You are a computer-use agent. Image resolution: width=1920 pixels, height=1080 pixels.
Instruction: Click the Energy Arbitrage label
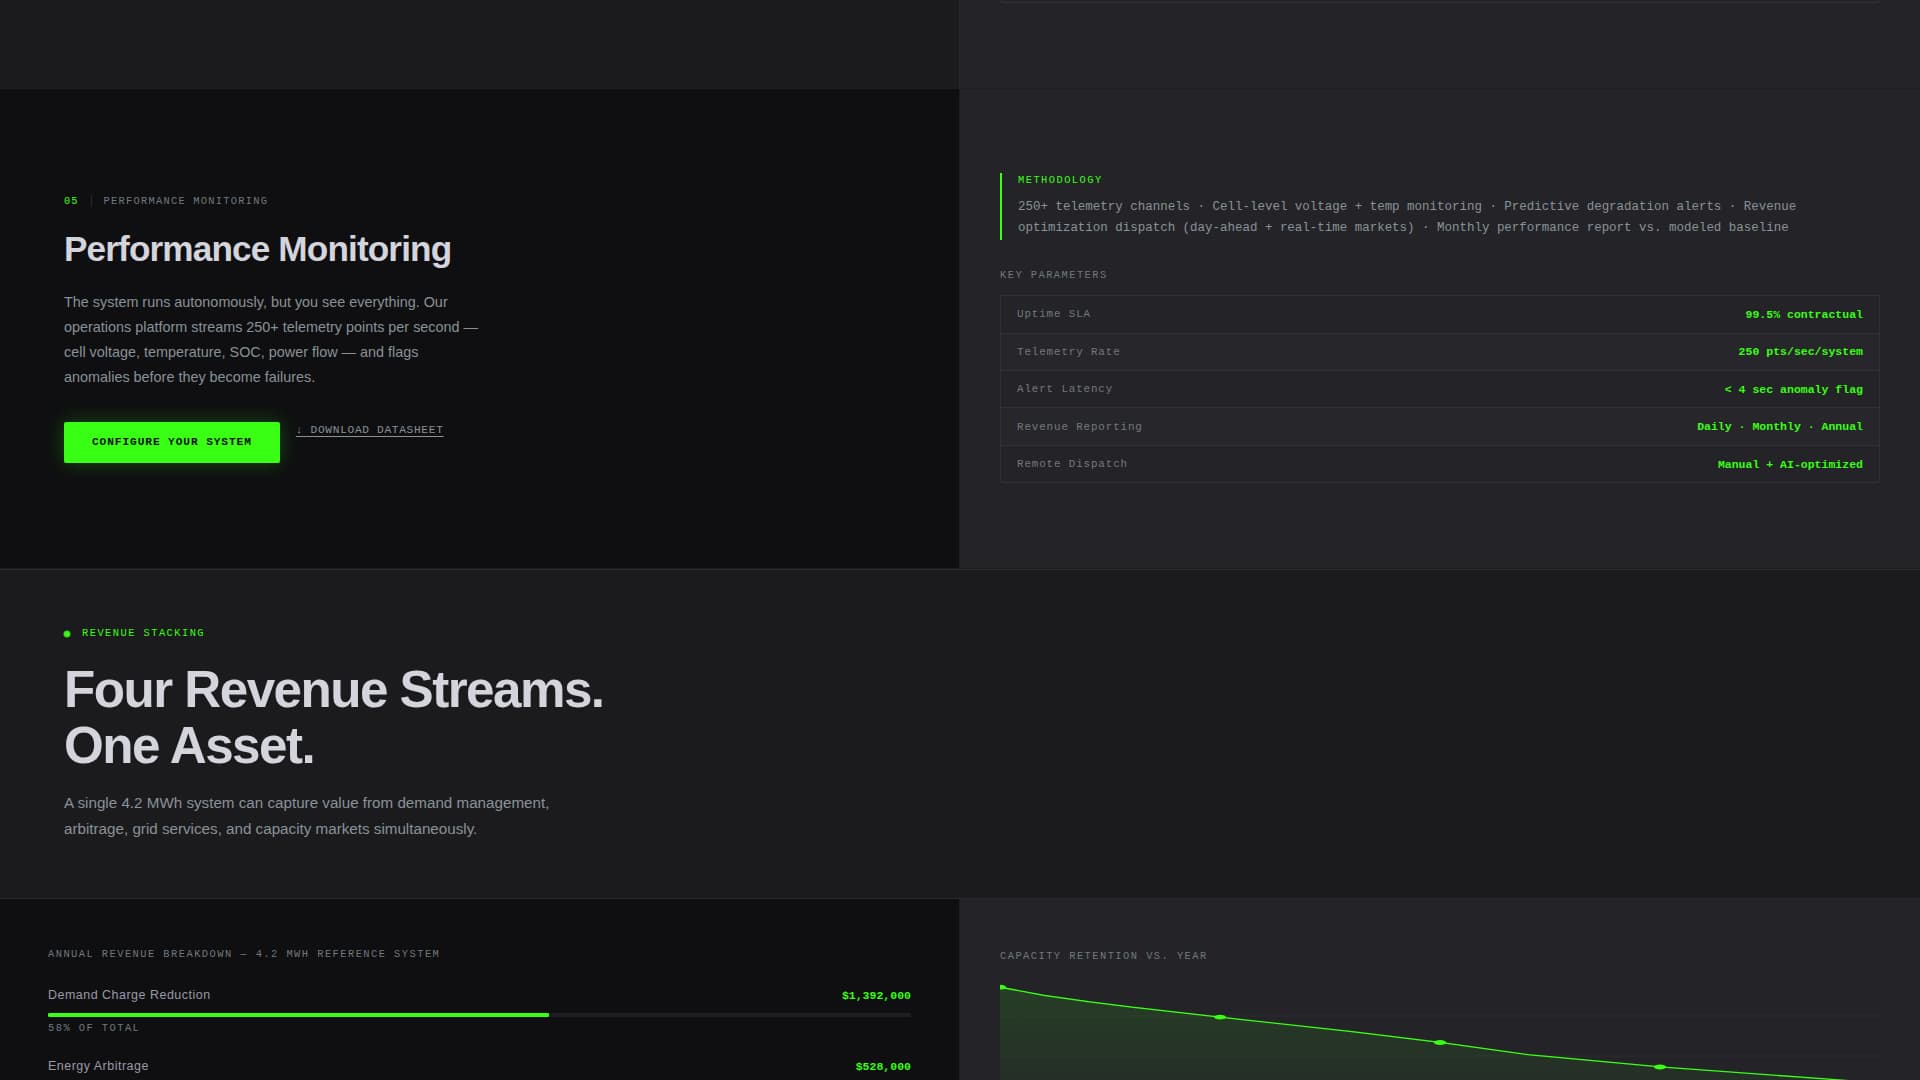[x=98, y=1066]
